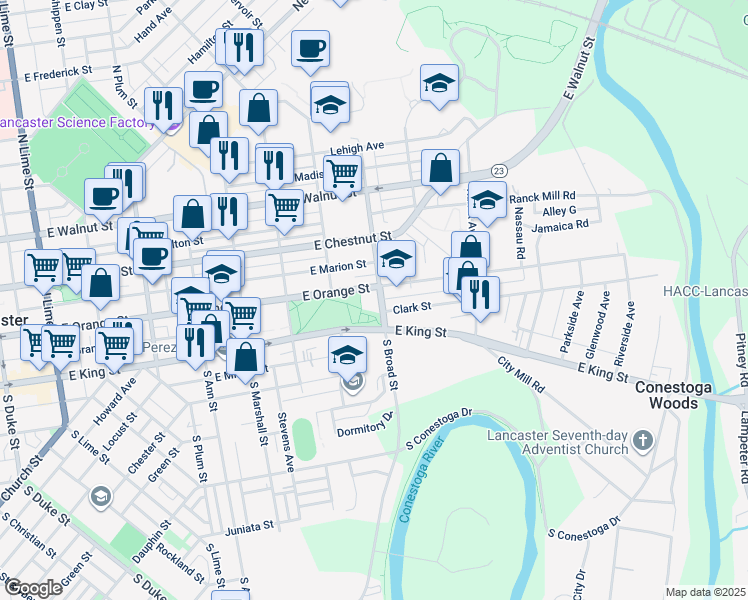
Task: Open the shopping cart marker above Howard Ave
Action: pyautogui.click(x=114, y=345)
